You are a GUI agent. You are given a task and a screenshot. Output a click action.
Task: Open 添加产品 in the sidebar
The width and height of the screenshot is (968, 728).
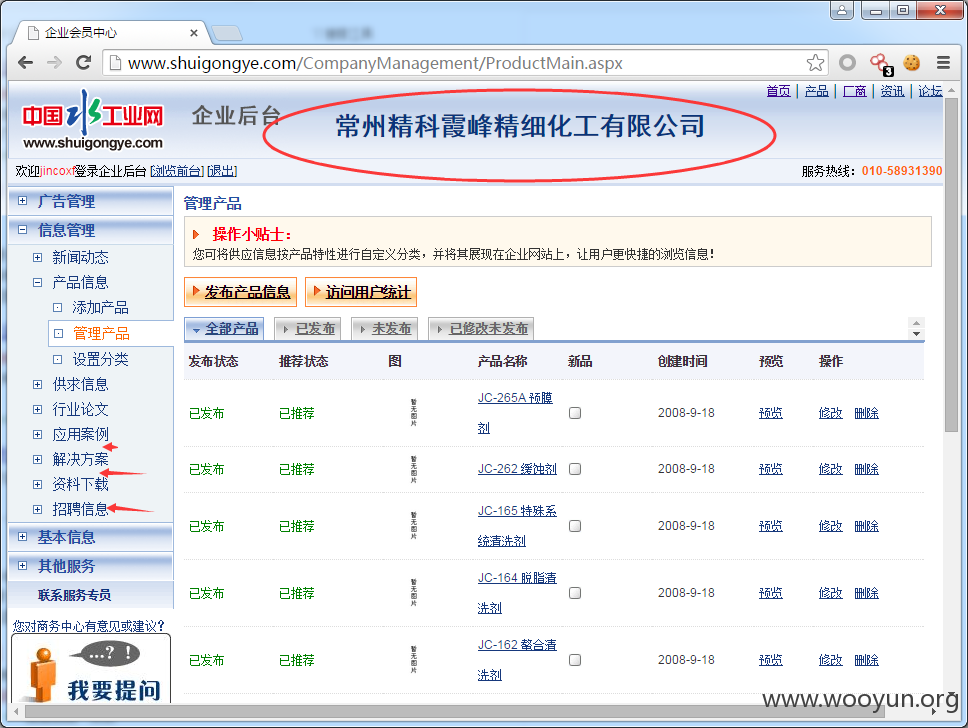[100, 308]
